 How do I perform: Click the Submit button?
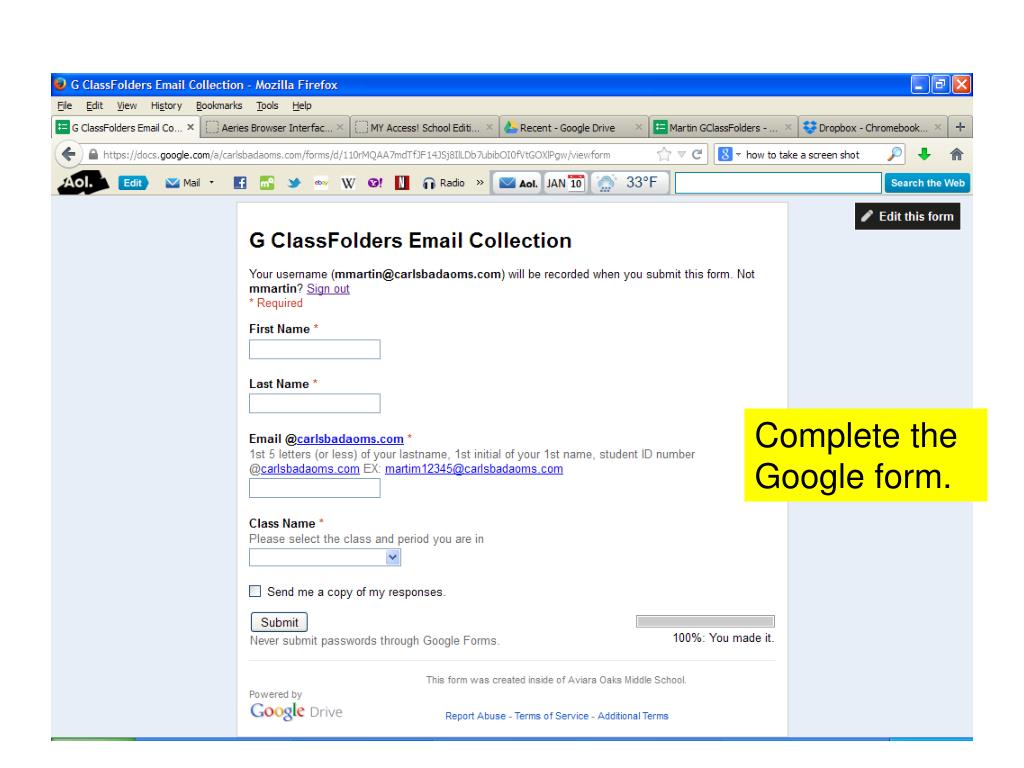(279, 622)
